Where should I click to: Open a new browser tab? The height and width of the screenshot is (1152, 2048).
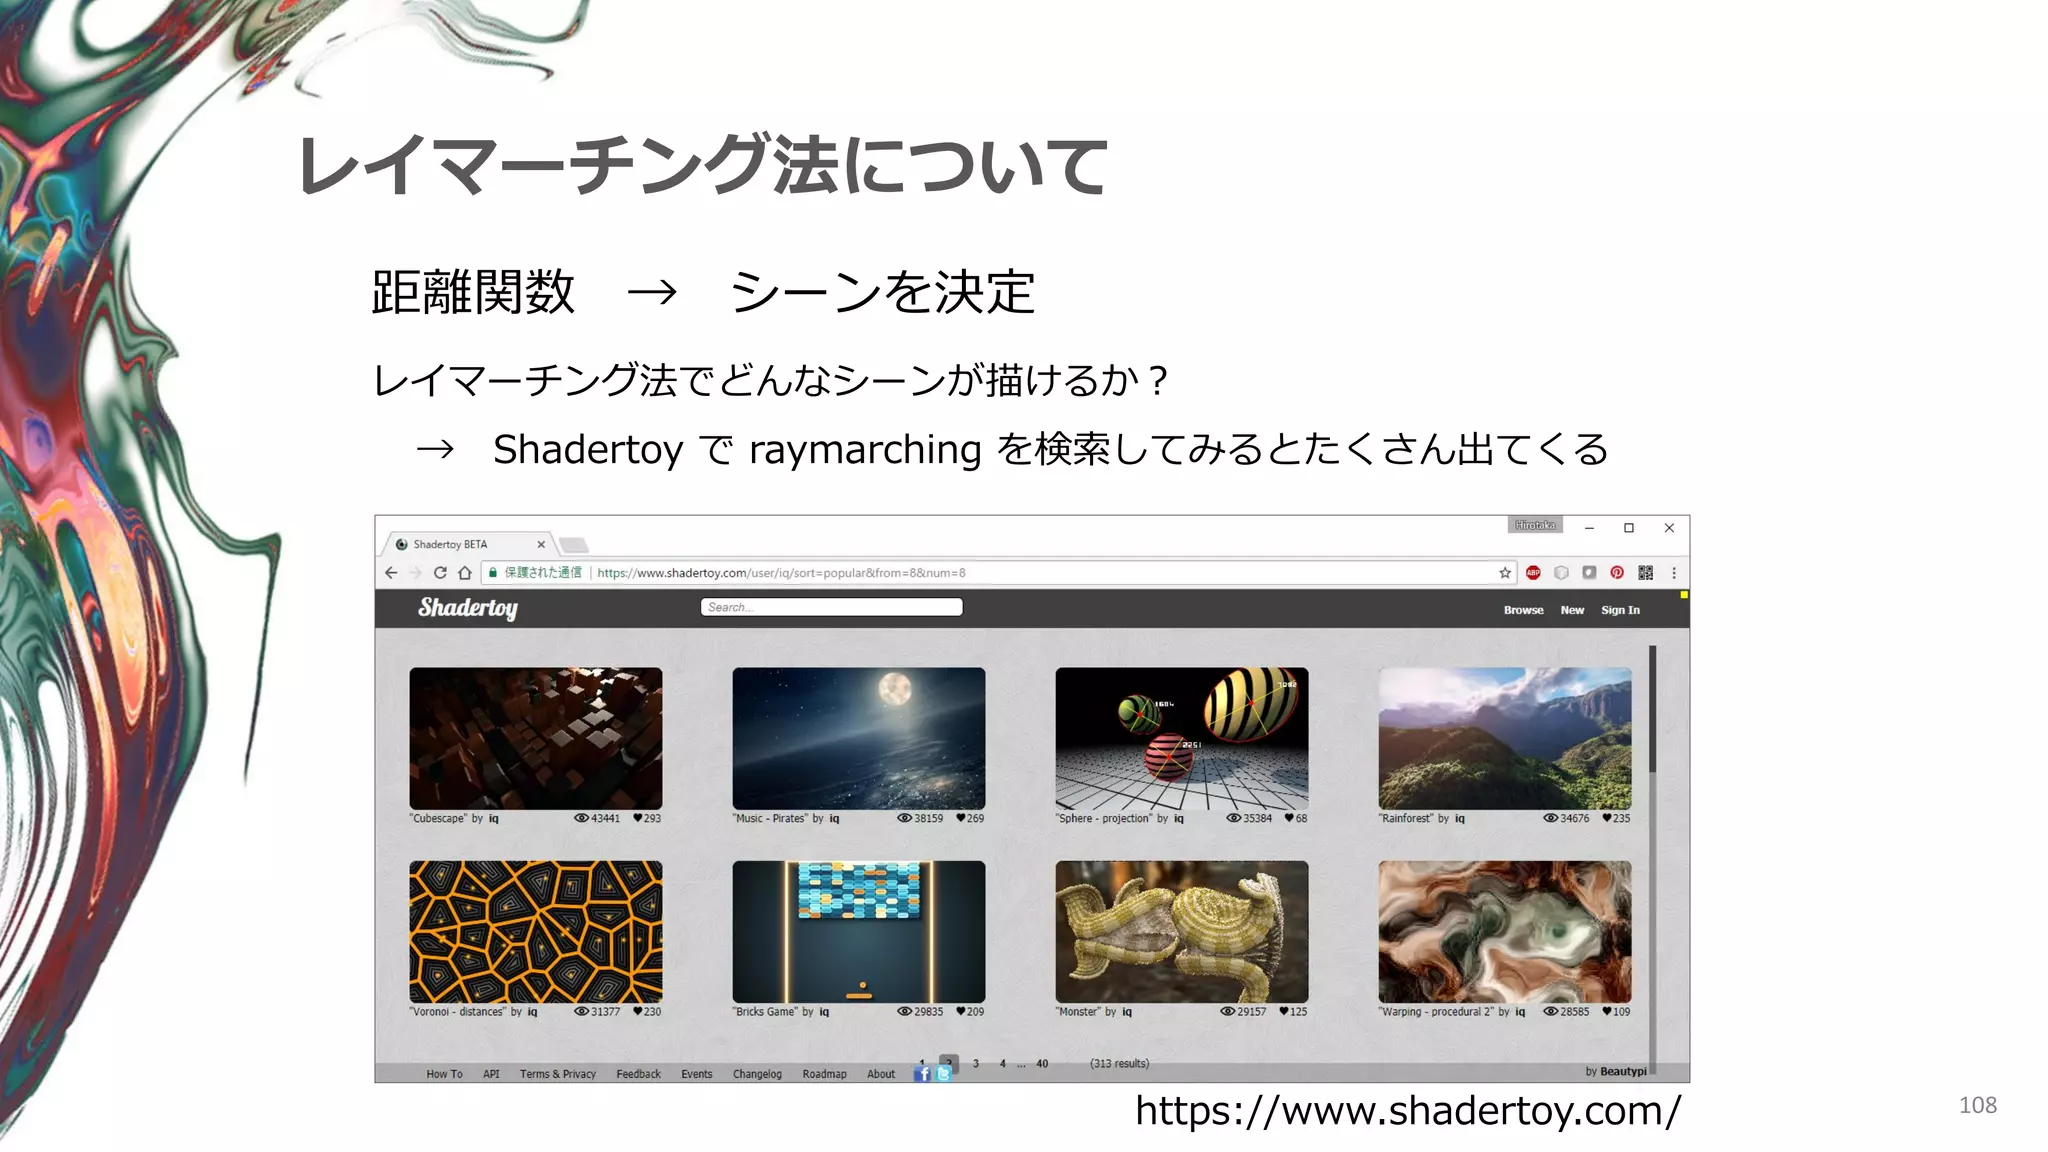[573, 545]
